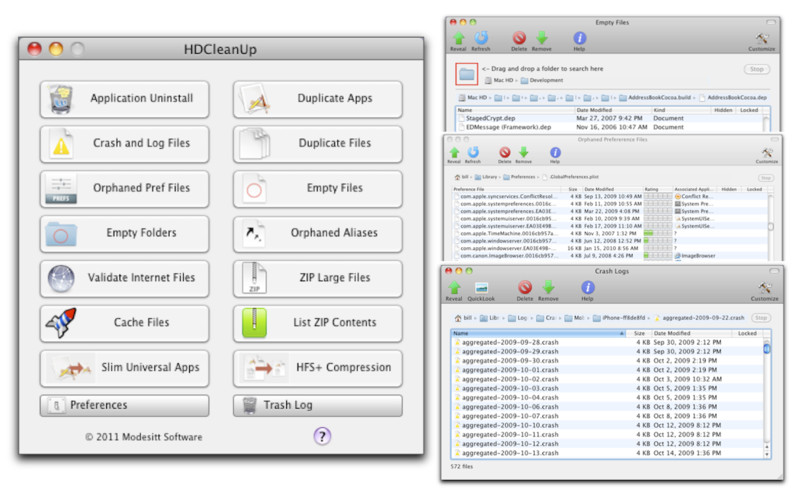Sort Crash Logs by Date Modified column

click(x=691, y=333)
